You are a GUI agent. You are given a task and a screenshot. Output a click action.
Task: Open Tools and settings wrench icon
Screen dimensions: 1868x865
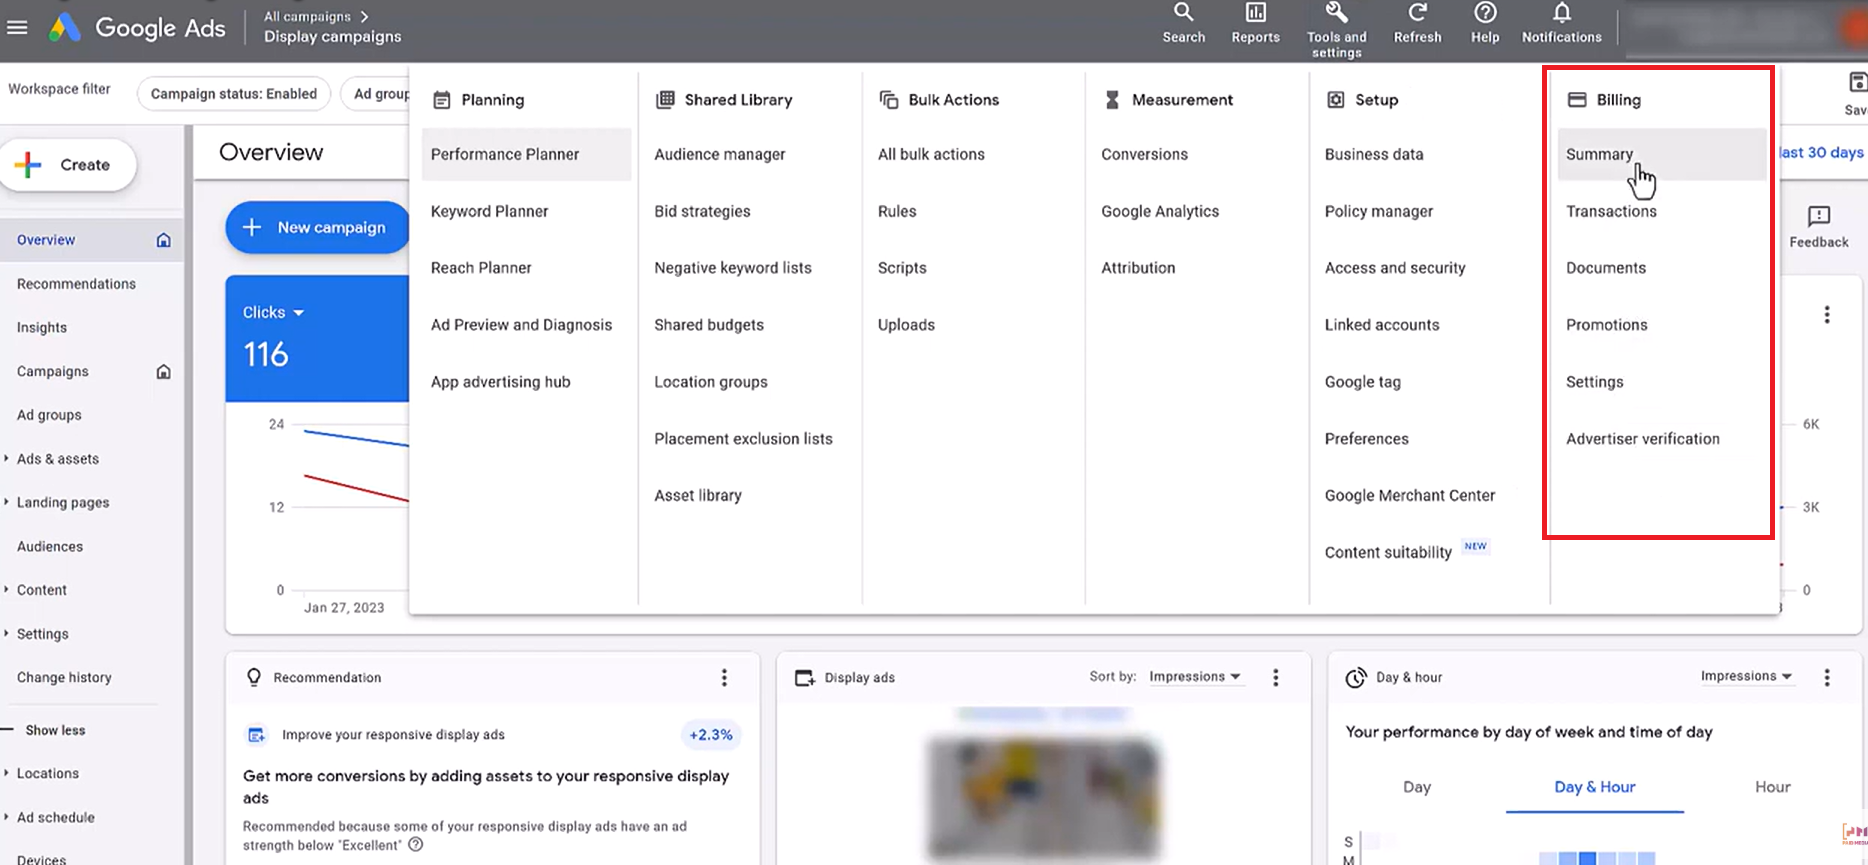coord(1336,13)
